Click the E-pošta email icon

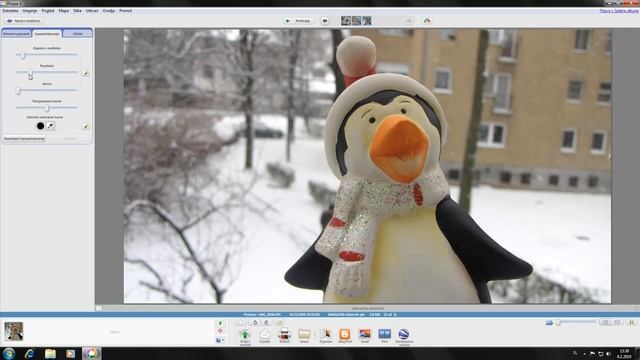pos(264,335)
